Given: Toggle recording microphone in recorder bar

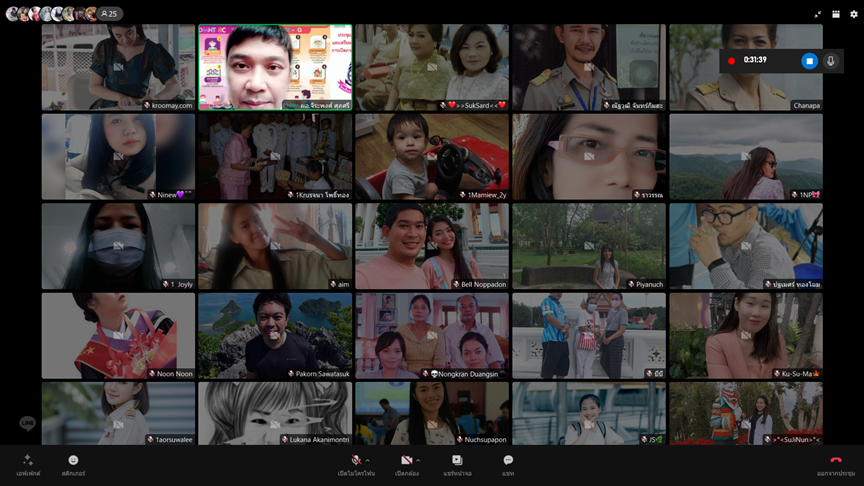Looking at the screenshot, I should click(x=830, y=61).
